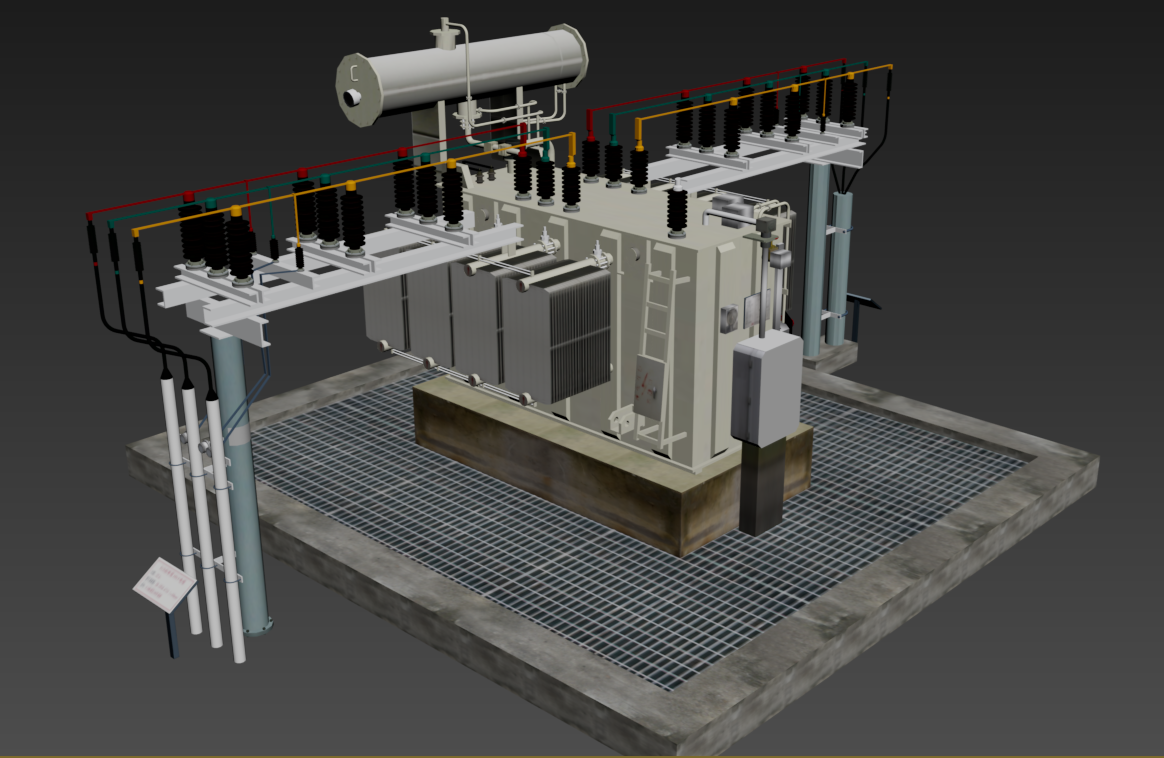Select the cylindrical oil conservator tank

(470, 70)
